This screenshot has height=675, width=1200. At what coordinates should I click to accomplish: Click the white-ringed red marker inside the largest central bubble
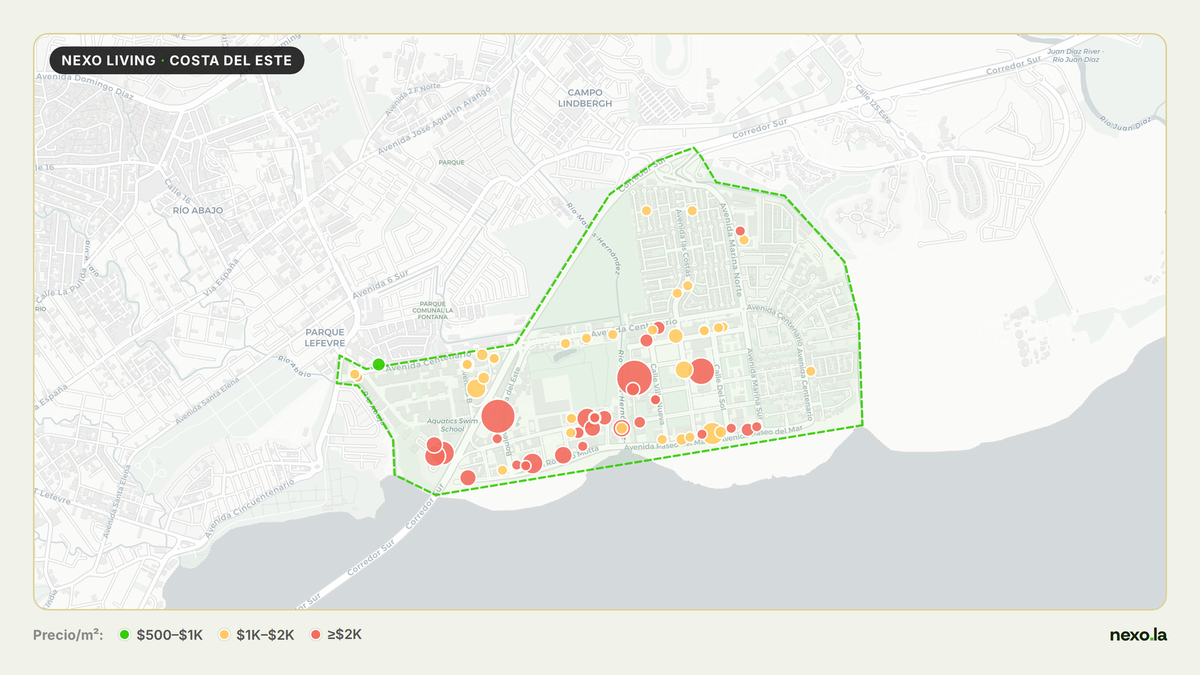coord(633,389)
